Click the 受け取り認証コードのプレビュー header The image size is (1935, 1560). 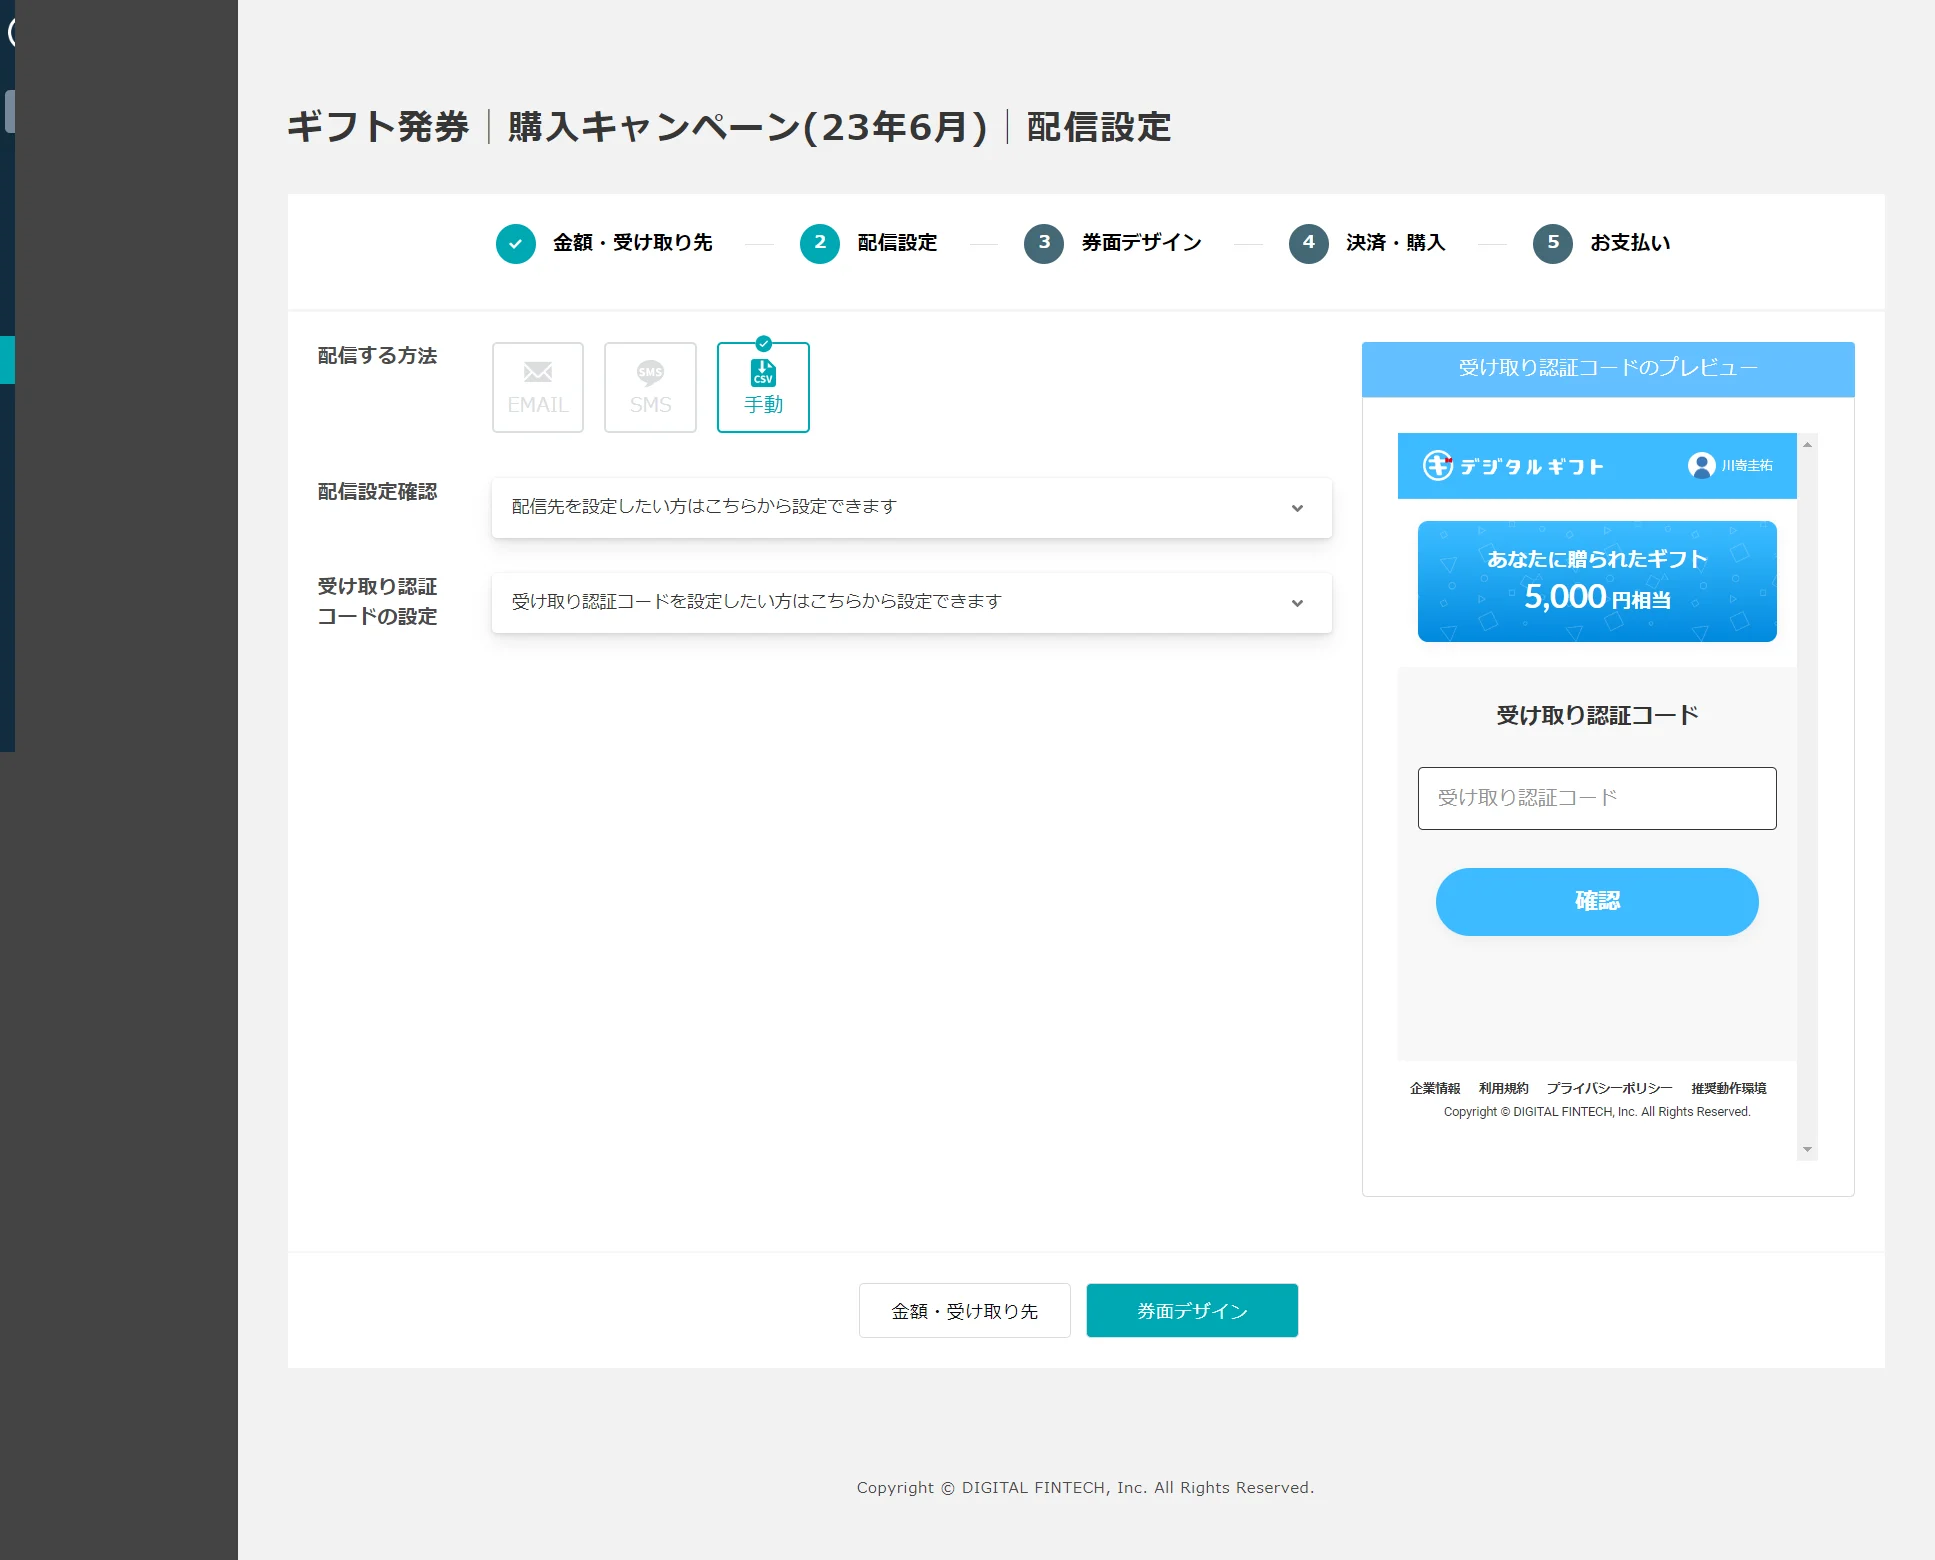1608,369
